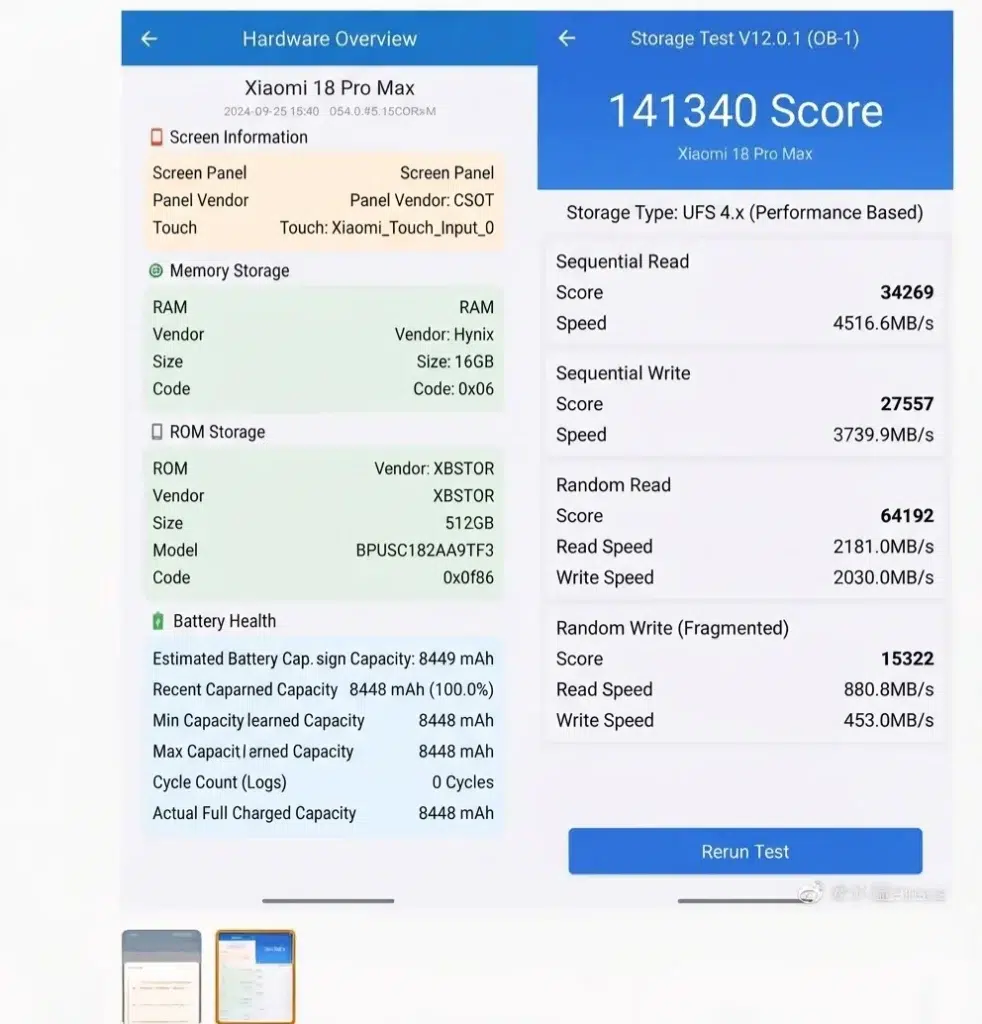
Task: Tap the Sequential Write heading
Action: (623, 374)
